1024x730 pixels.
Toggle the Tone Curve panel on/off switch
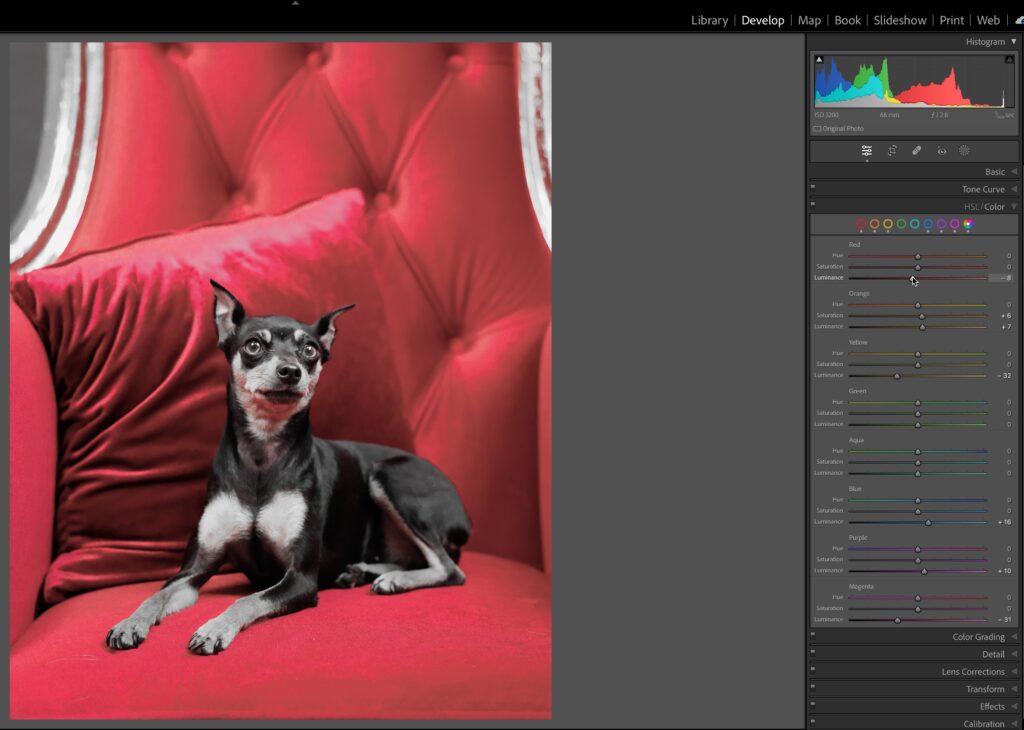[x=813, y=187]
